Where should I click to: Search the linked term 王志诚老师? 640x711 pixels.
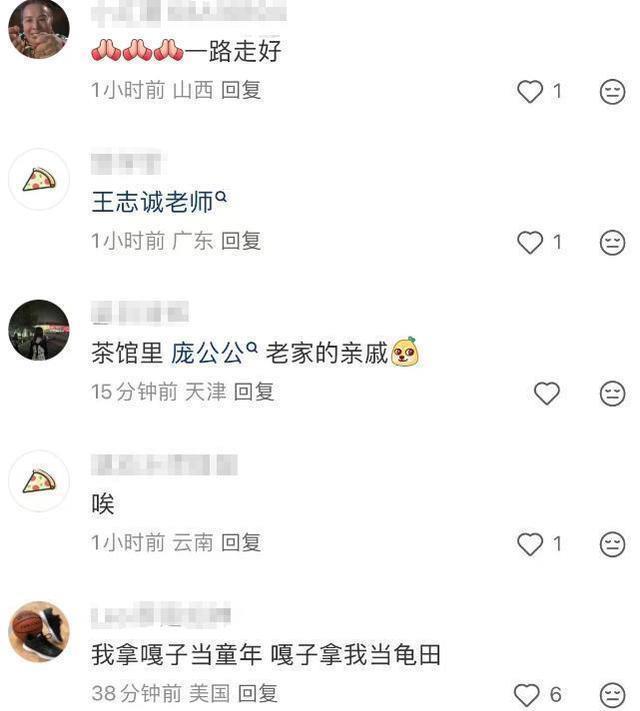coord(159,201)
